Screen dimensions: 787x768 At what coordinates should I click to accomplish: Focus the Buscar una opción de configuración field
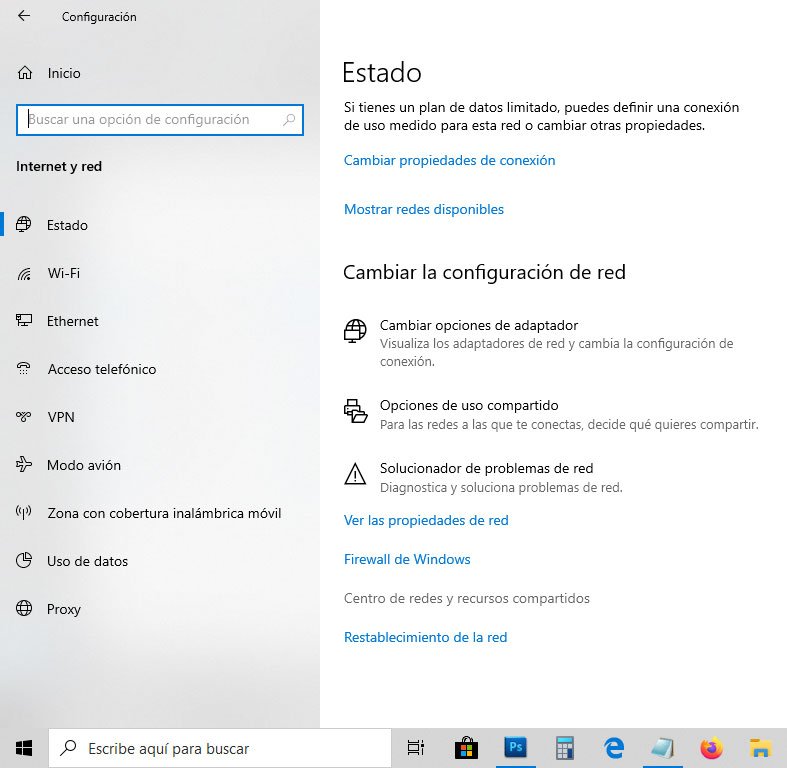tap(160, 120)
